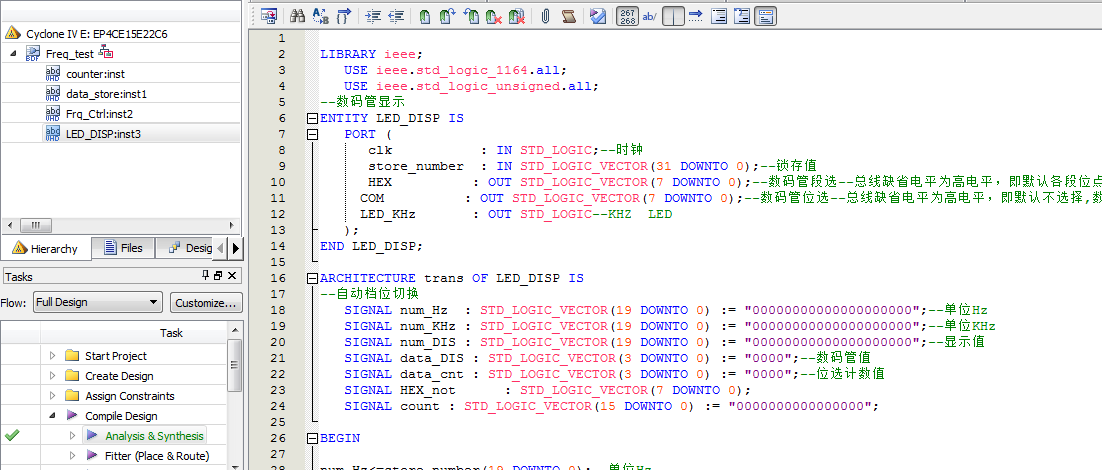
Task: Click the Find binoculars icon
Action: tap(297, 16)
